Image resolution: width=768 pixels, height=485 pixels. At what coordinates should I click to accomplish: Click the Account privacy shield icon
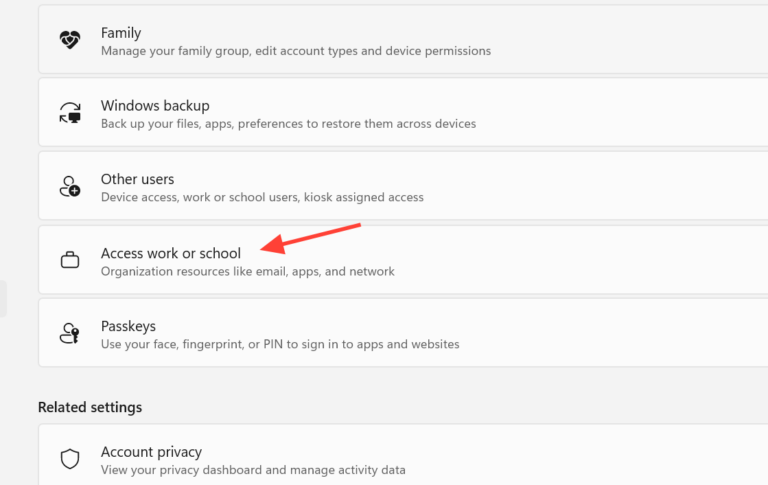click(70, 459)
